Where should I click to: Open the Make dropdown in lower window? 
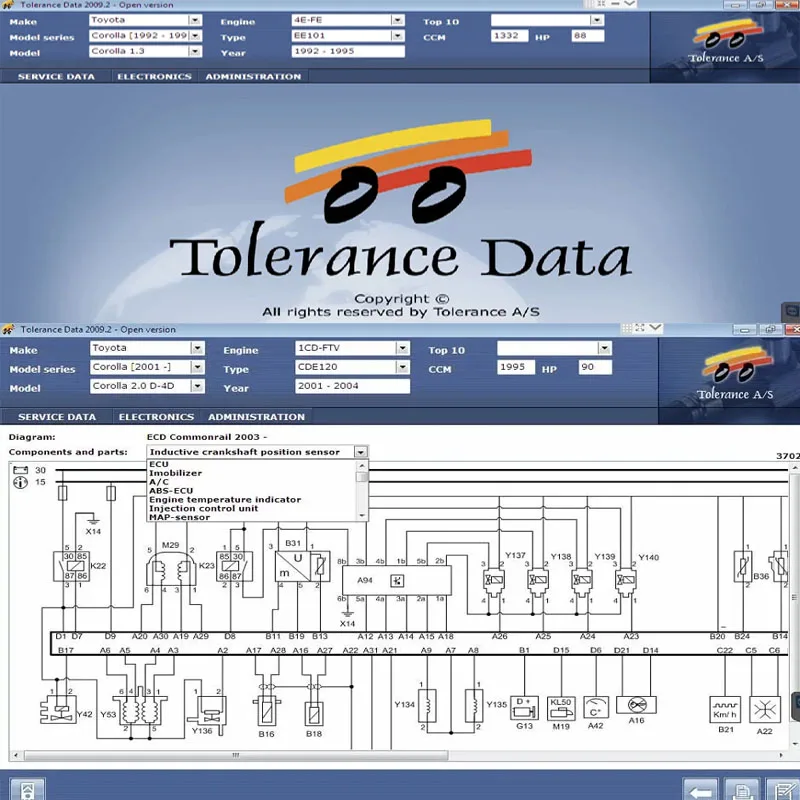197,348
